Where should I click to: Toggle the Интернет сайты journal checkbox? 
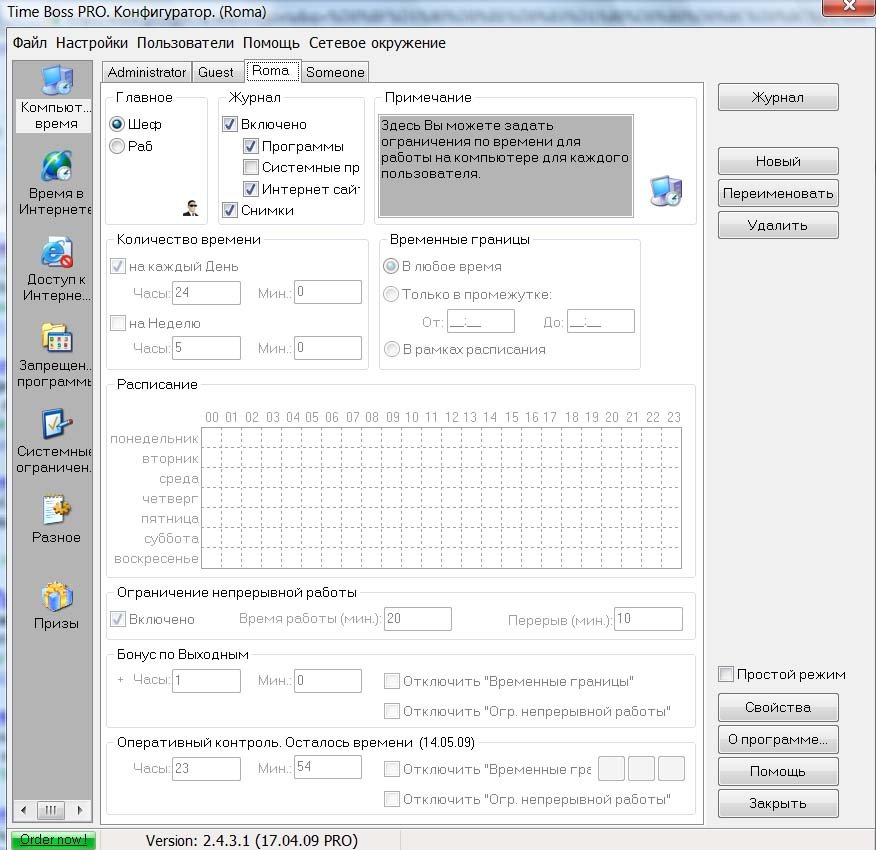pyautogui.click(x=251, y=189)
